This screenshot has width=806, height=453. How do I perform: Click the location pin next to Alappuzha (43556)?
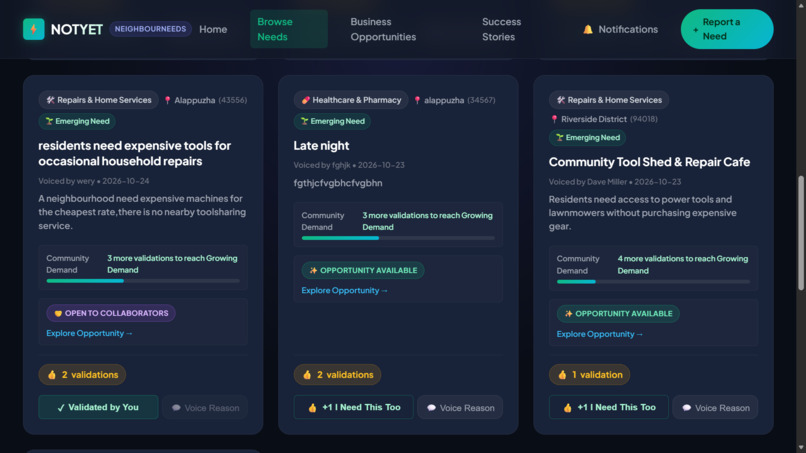pos(167,100)
